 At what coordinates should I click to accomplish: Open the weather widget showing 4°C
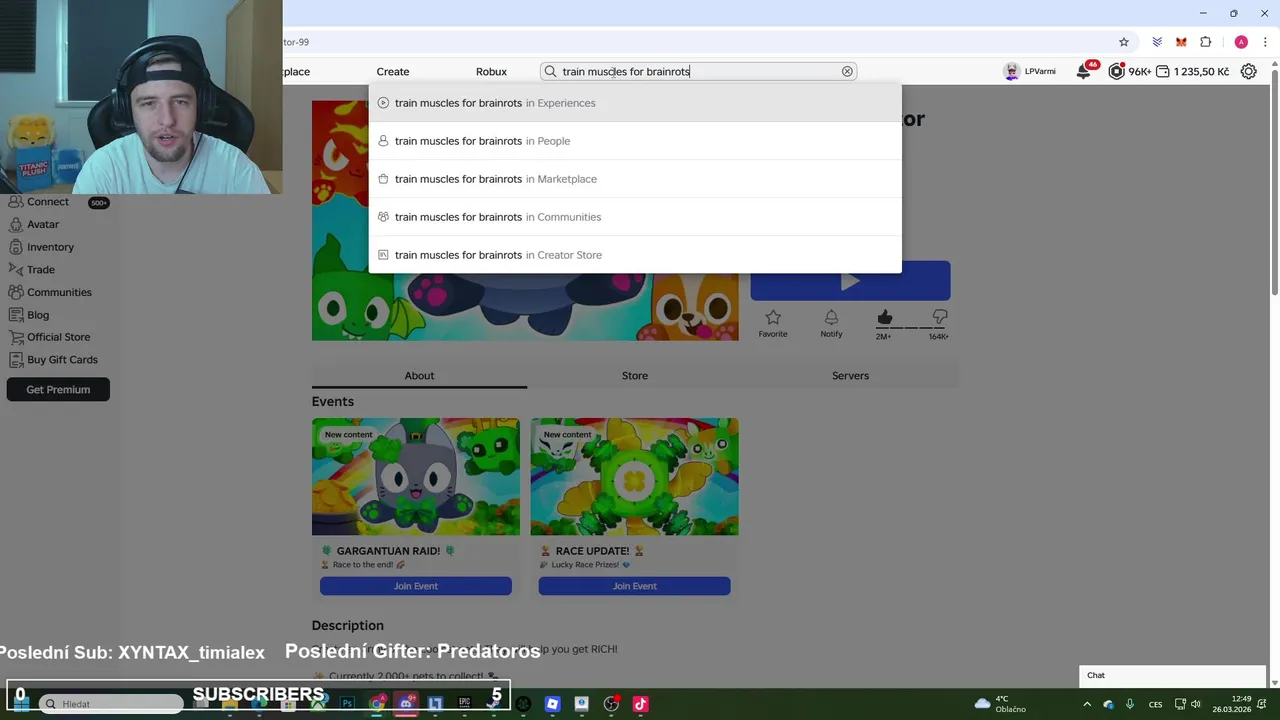coord(1000,704)
